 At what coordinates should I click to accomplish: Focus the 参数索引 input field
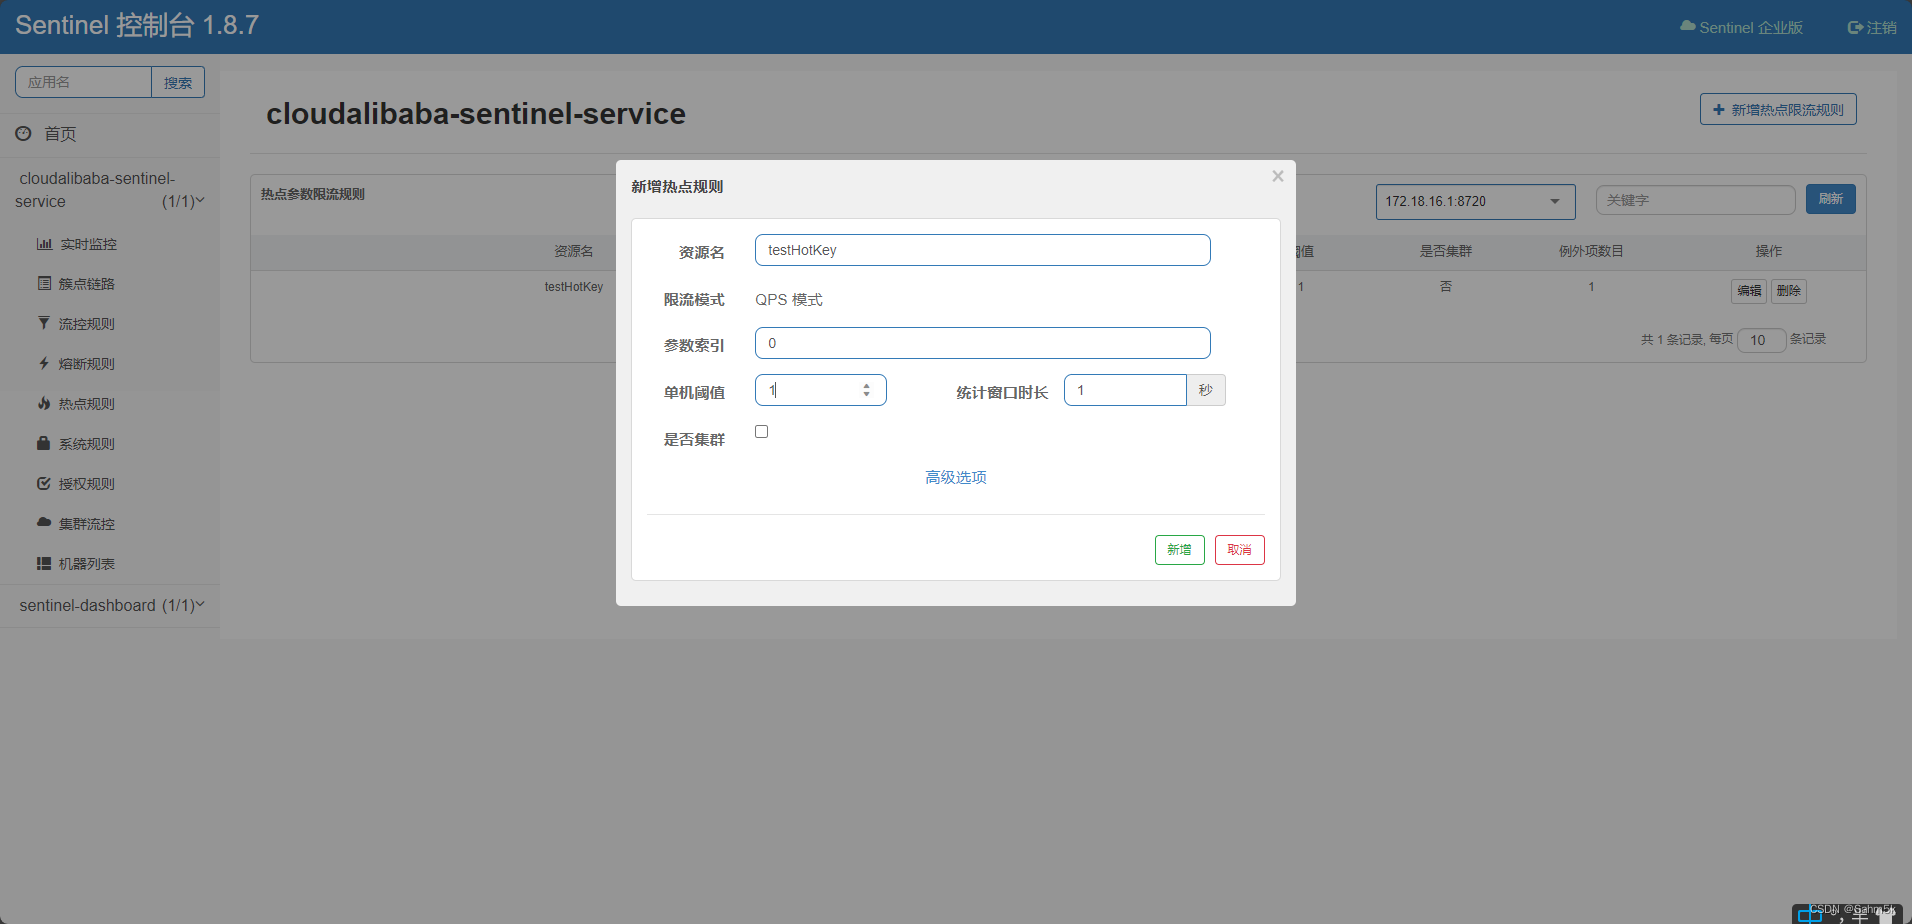click(982, 343)
